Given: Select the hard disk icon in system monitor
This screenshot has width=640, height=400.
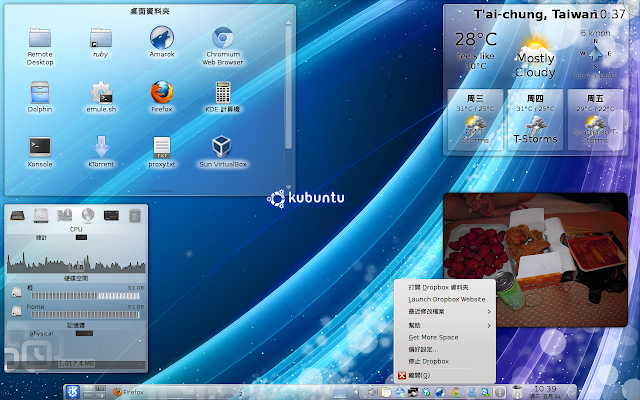Looking at the screenshot, I should [41, 215].
